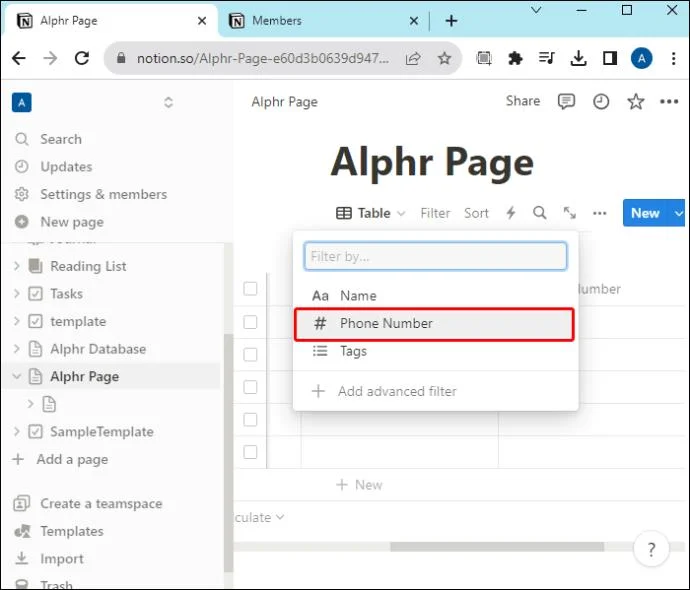Open the workspace switcher arrows

coord(168,103)
